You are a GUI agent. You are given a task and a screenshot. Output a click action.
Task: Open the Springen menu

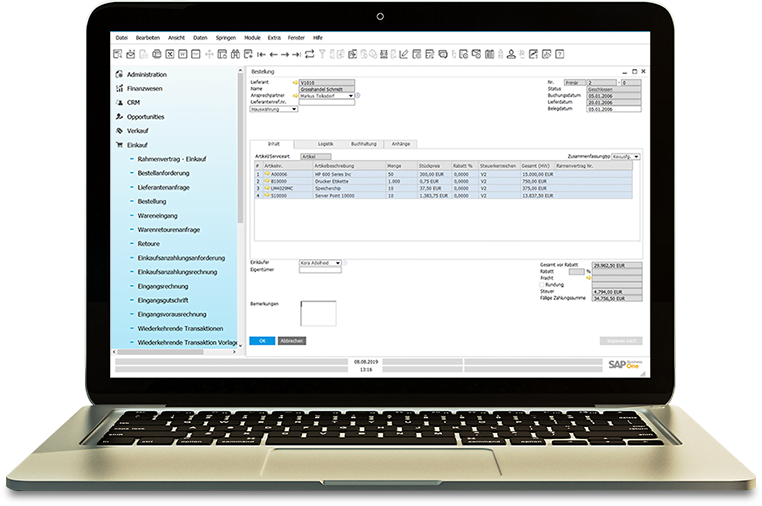point(225,37)
